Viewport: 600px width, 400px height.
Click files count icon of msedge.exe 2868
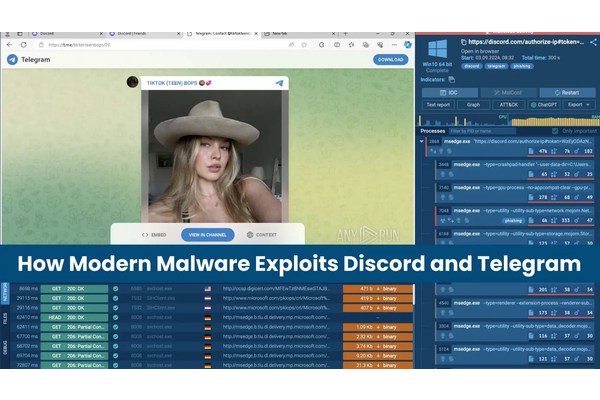click(x=531, y=151)
